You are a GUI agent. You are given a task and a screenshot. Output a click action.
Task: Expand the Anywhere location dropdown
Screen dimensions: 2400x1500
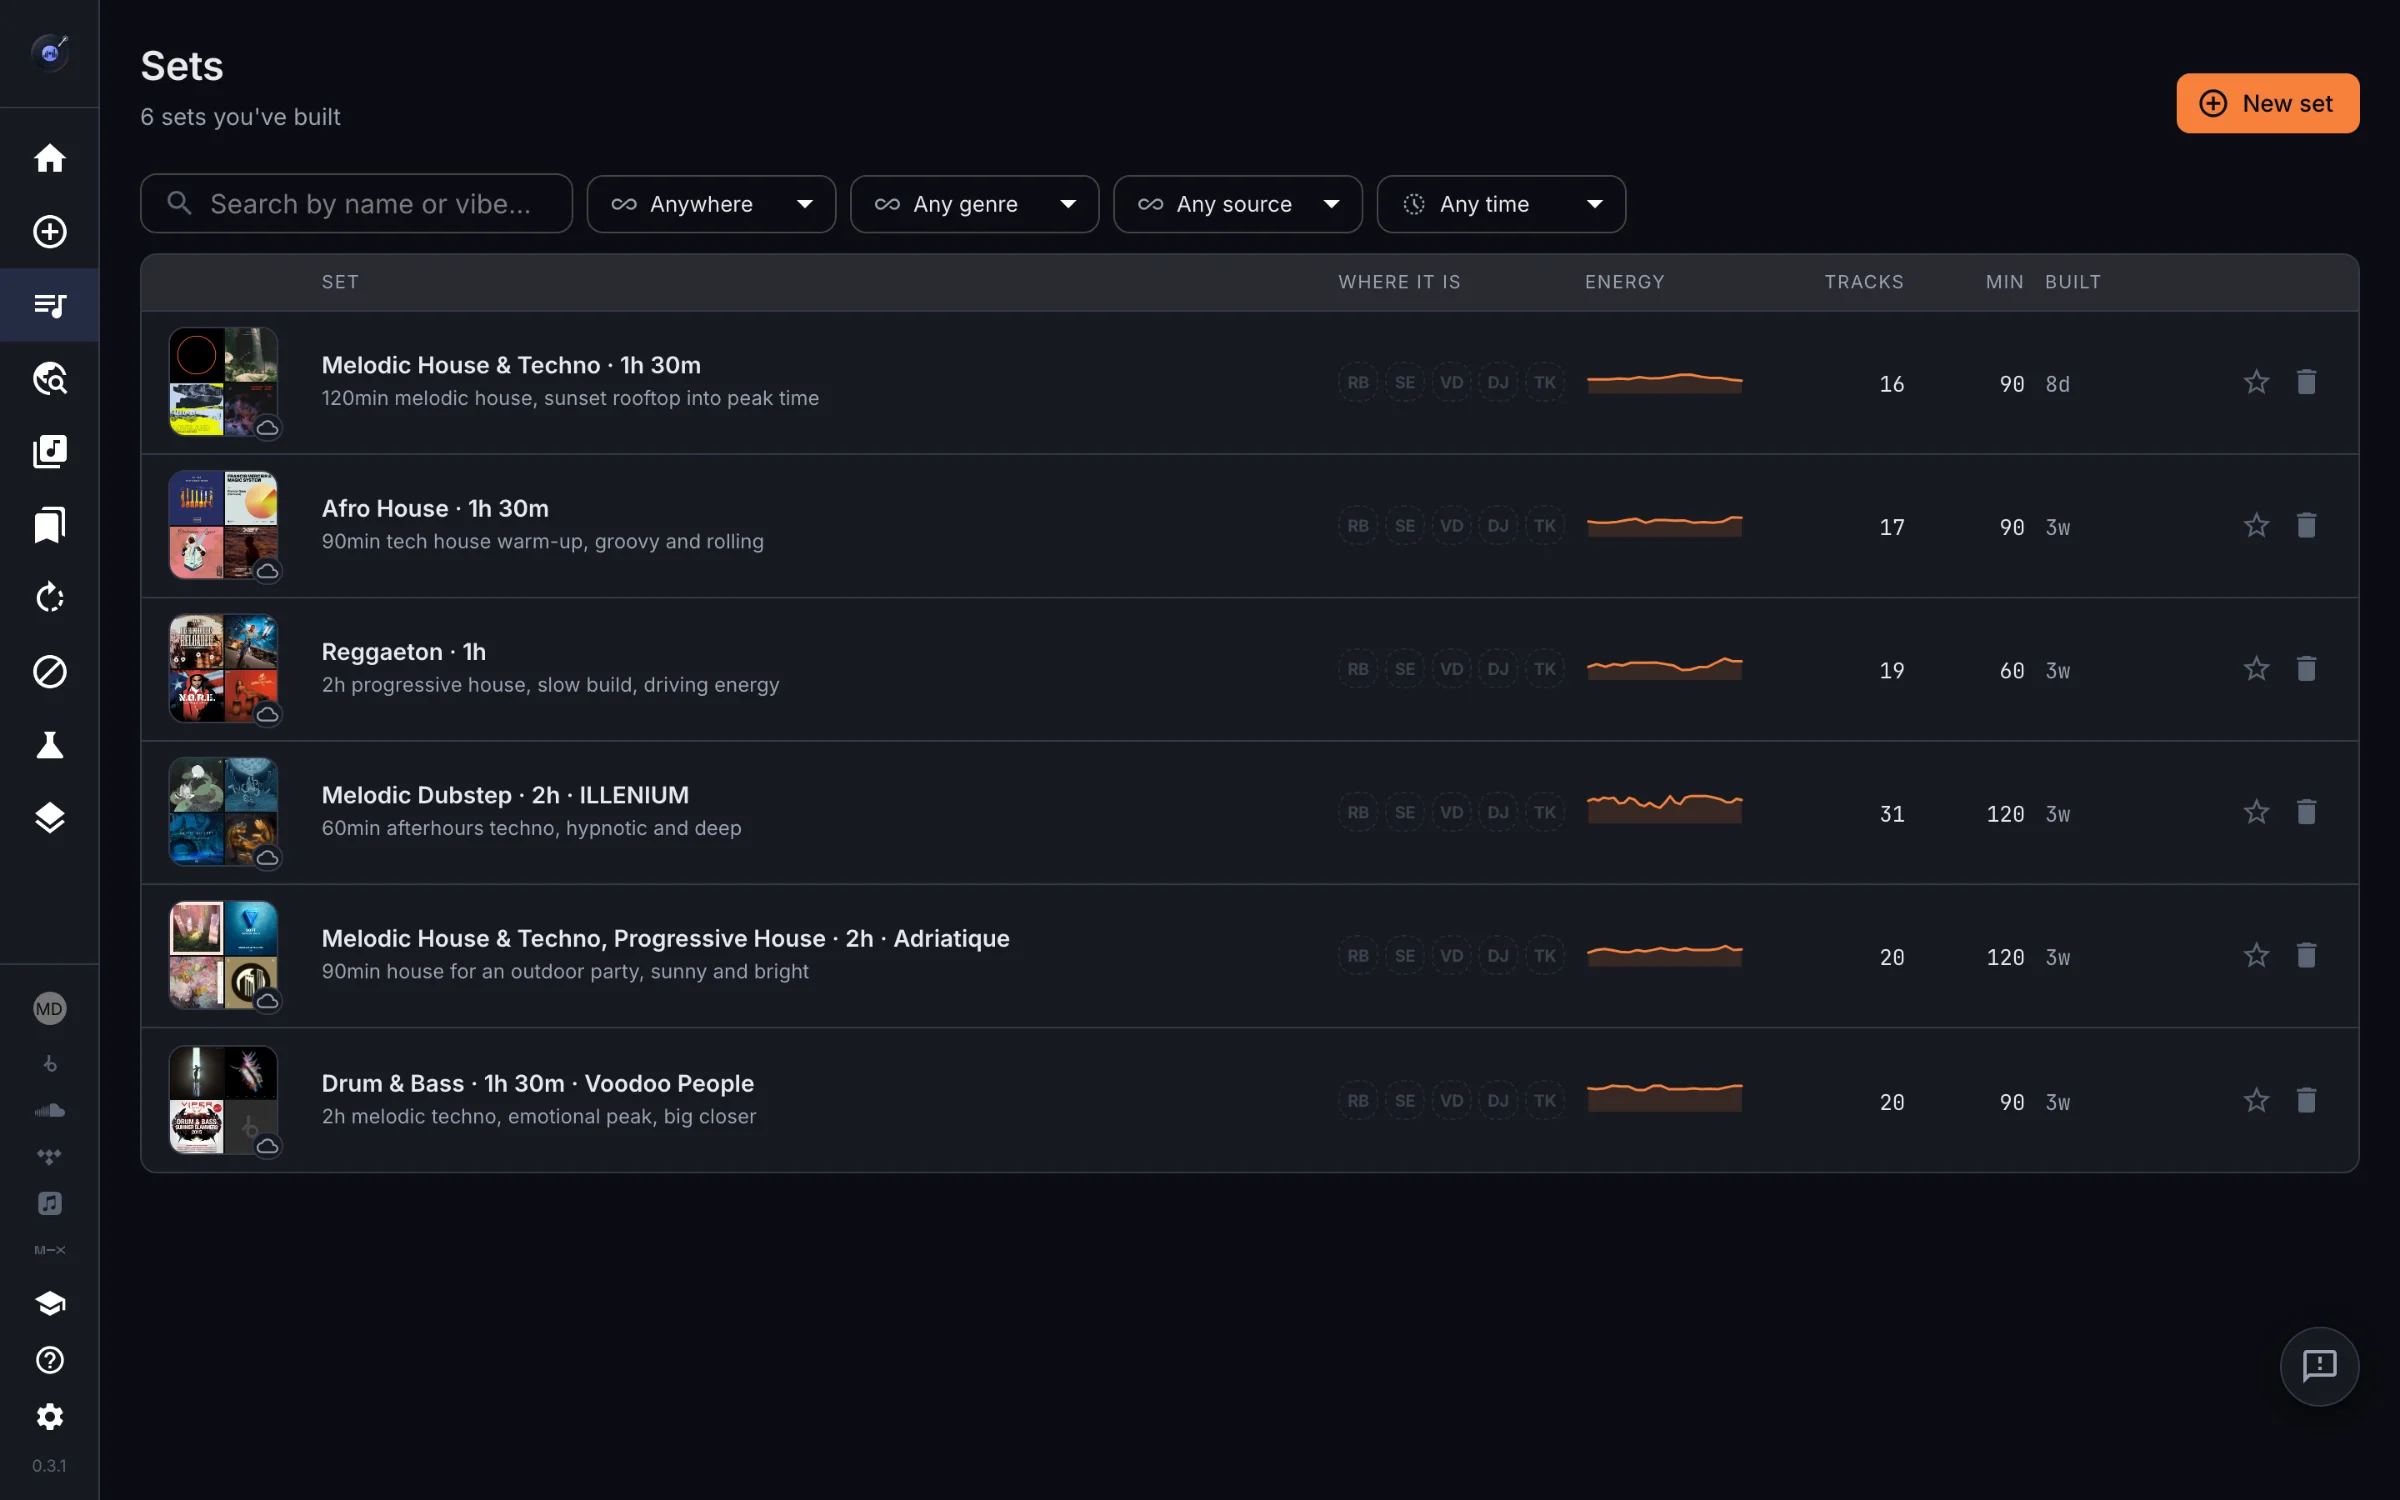coord(711,204)
